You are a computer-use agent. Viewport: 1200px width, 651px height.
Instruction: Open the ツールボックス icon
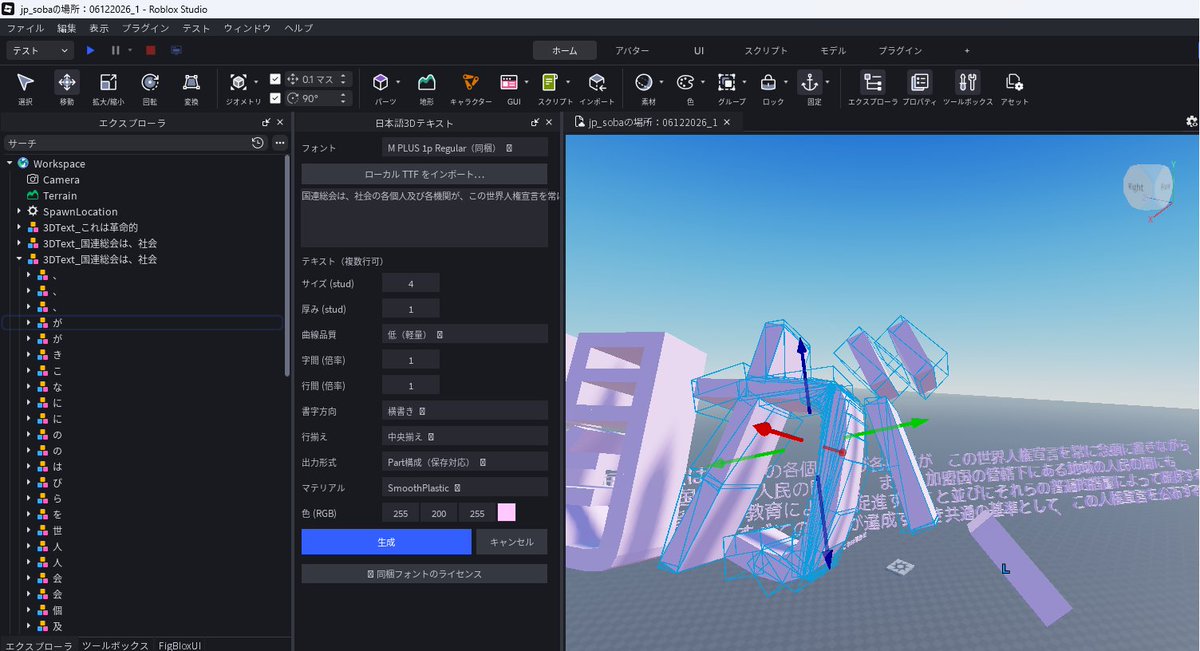click(x=967, y=83)
